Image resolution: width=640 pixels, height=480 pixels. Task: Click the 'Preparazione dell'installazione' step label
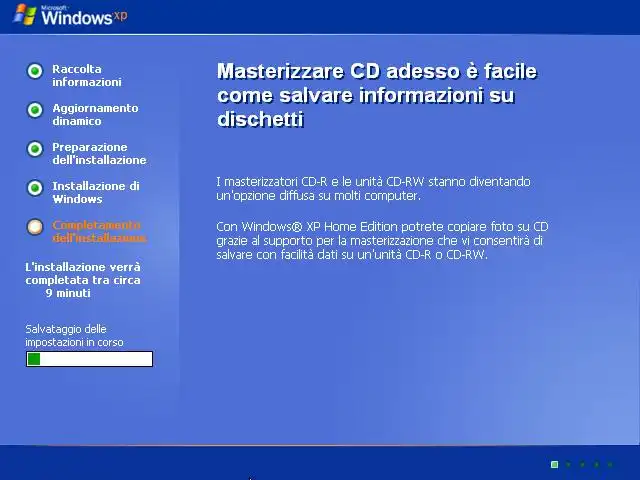(99, 153)
